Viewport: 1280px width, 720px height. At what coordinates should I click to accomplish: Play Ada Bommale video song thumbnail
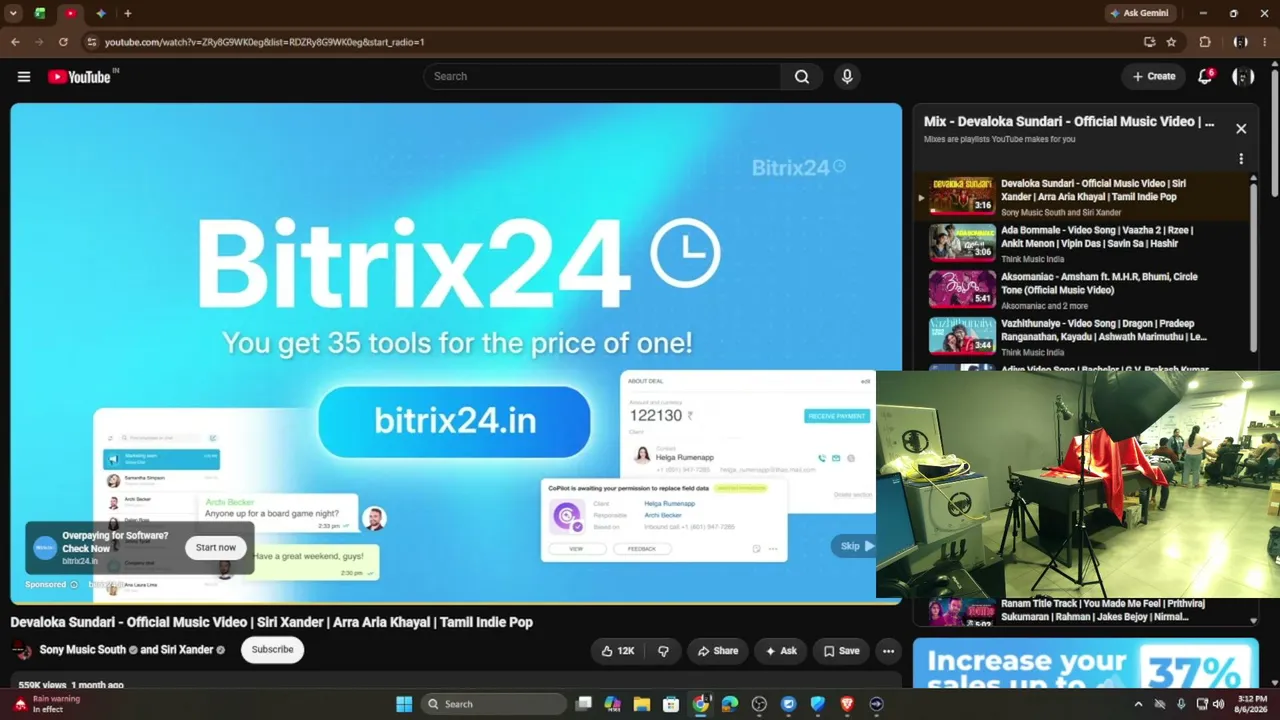962,243
